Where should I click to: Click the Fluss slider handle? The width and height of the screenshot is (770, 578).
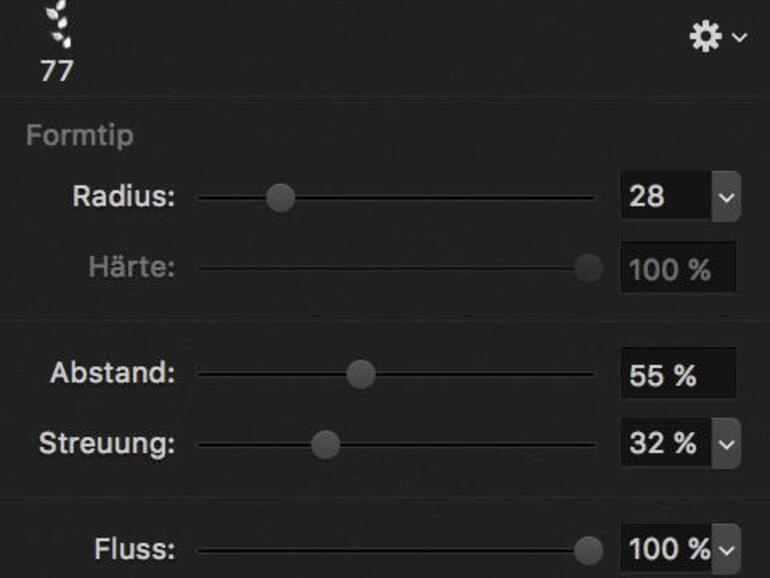pos(589,549)
